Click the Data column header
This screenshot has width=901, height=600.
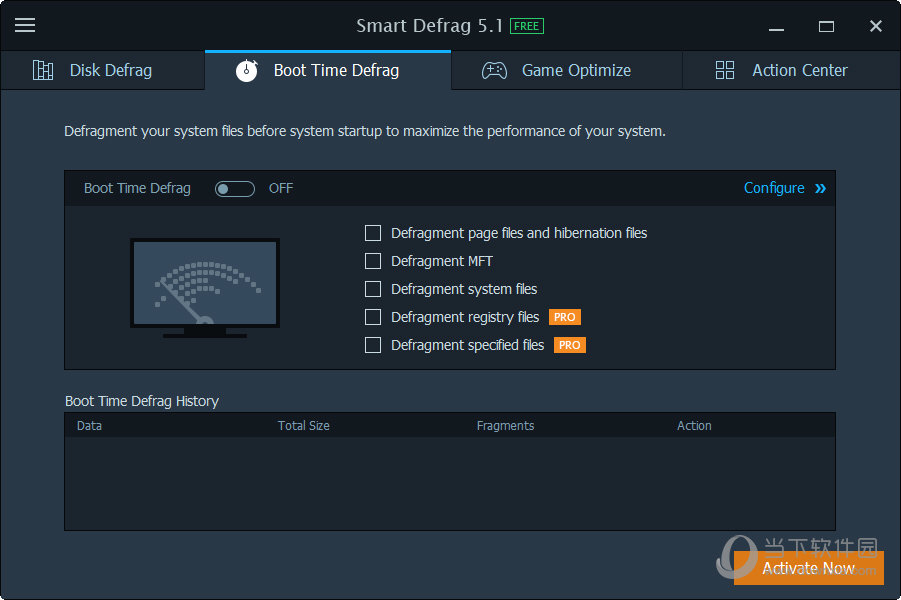89,426
